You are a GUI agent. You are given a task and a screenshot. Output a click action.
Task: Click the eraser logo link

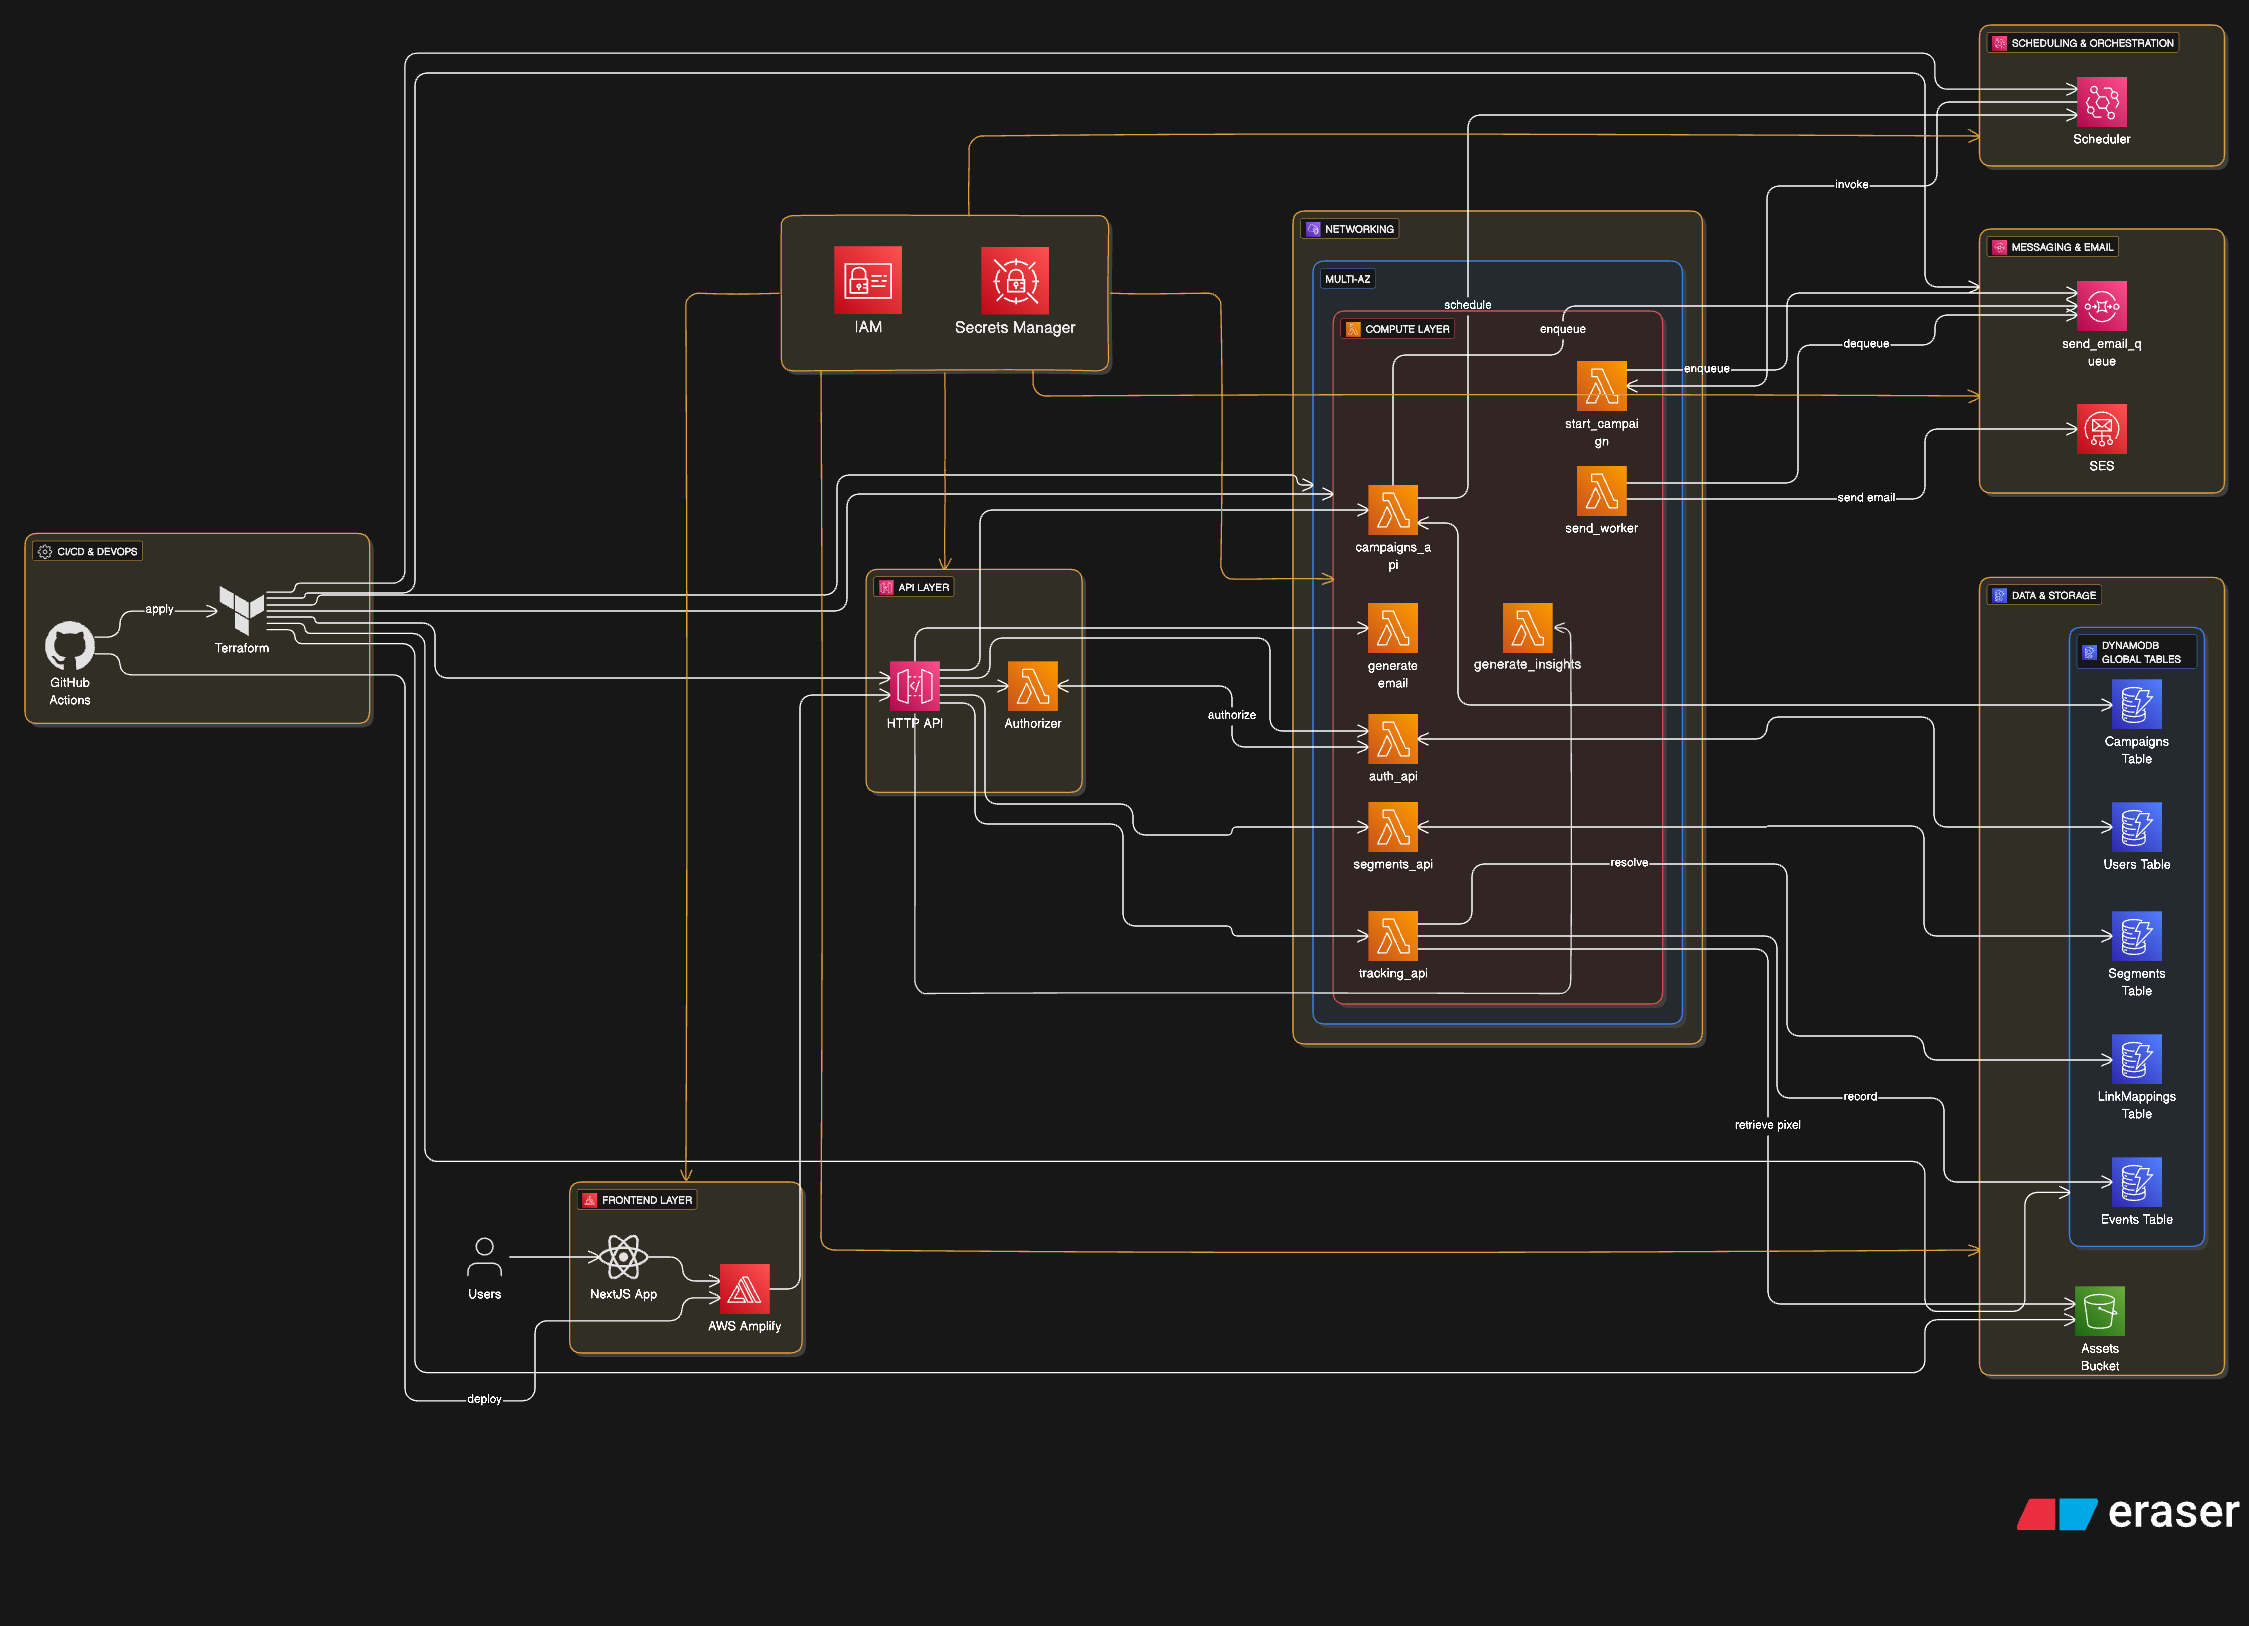(x=2128, y=1513)
